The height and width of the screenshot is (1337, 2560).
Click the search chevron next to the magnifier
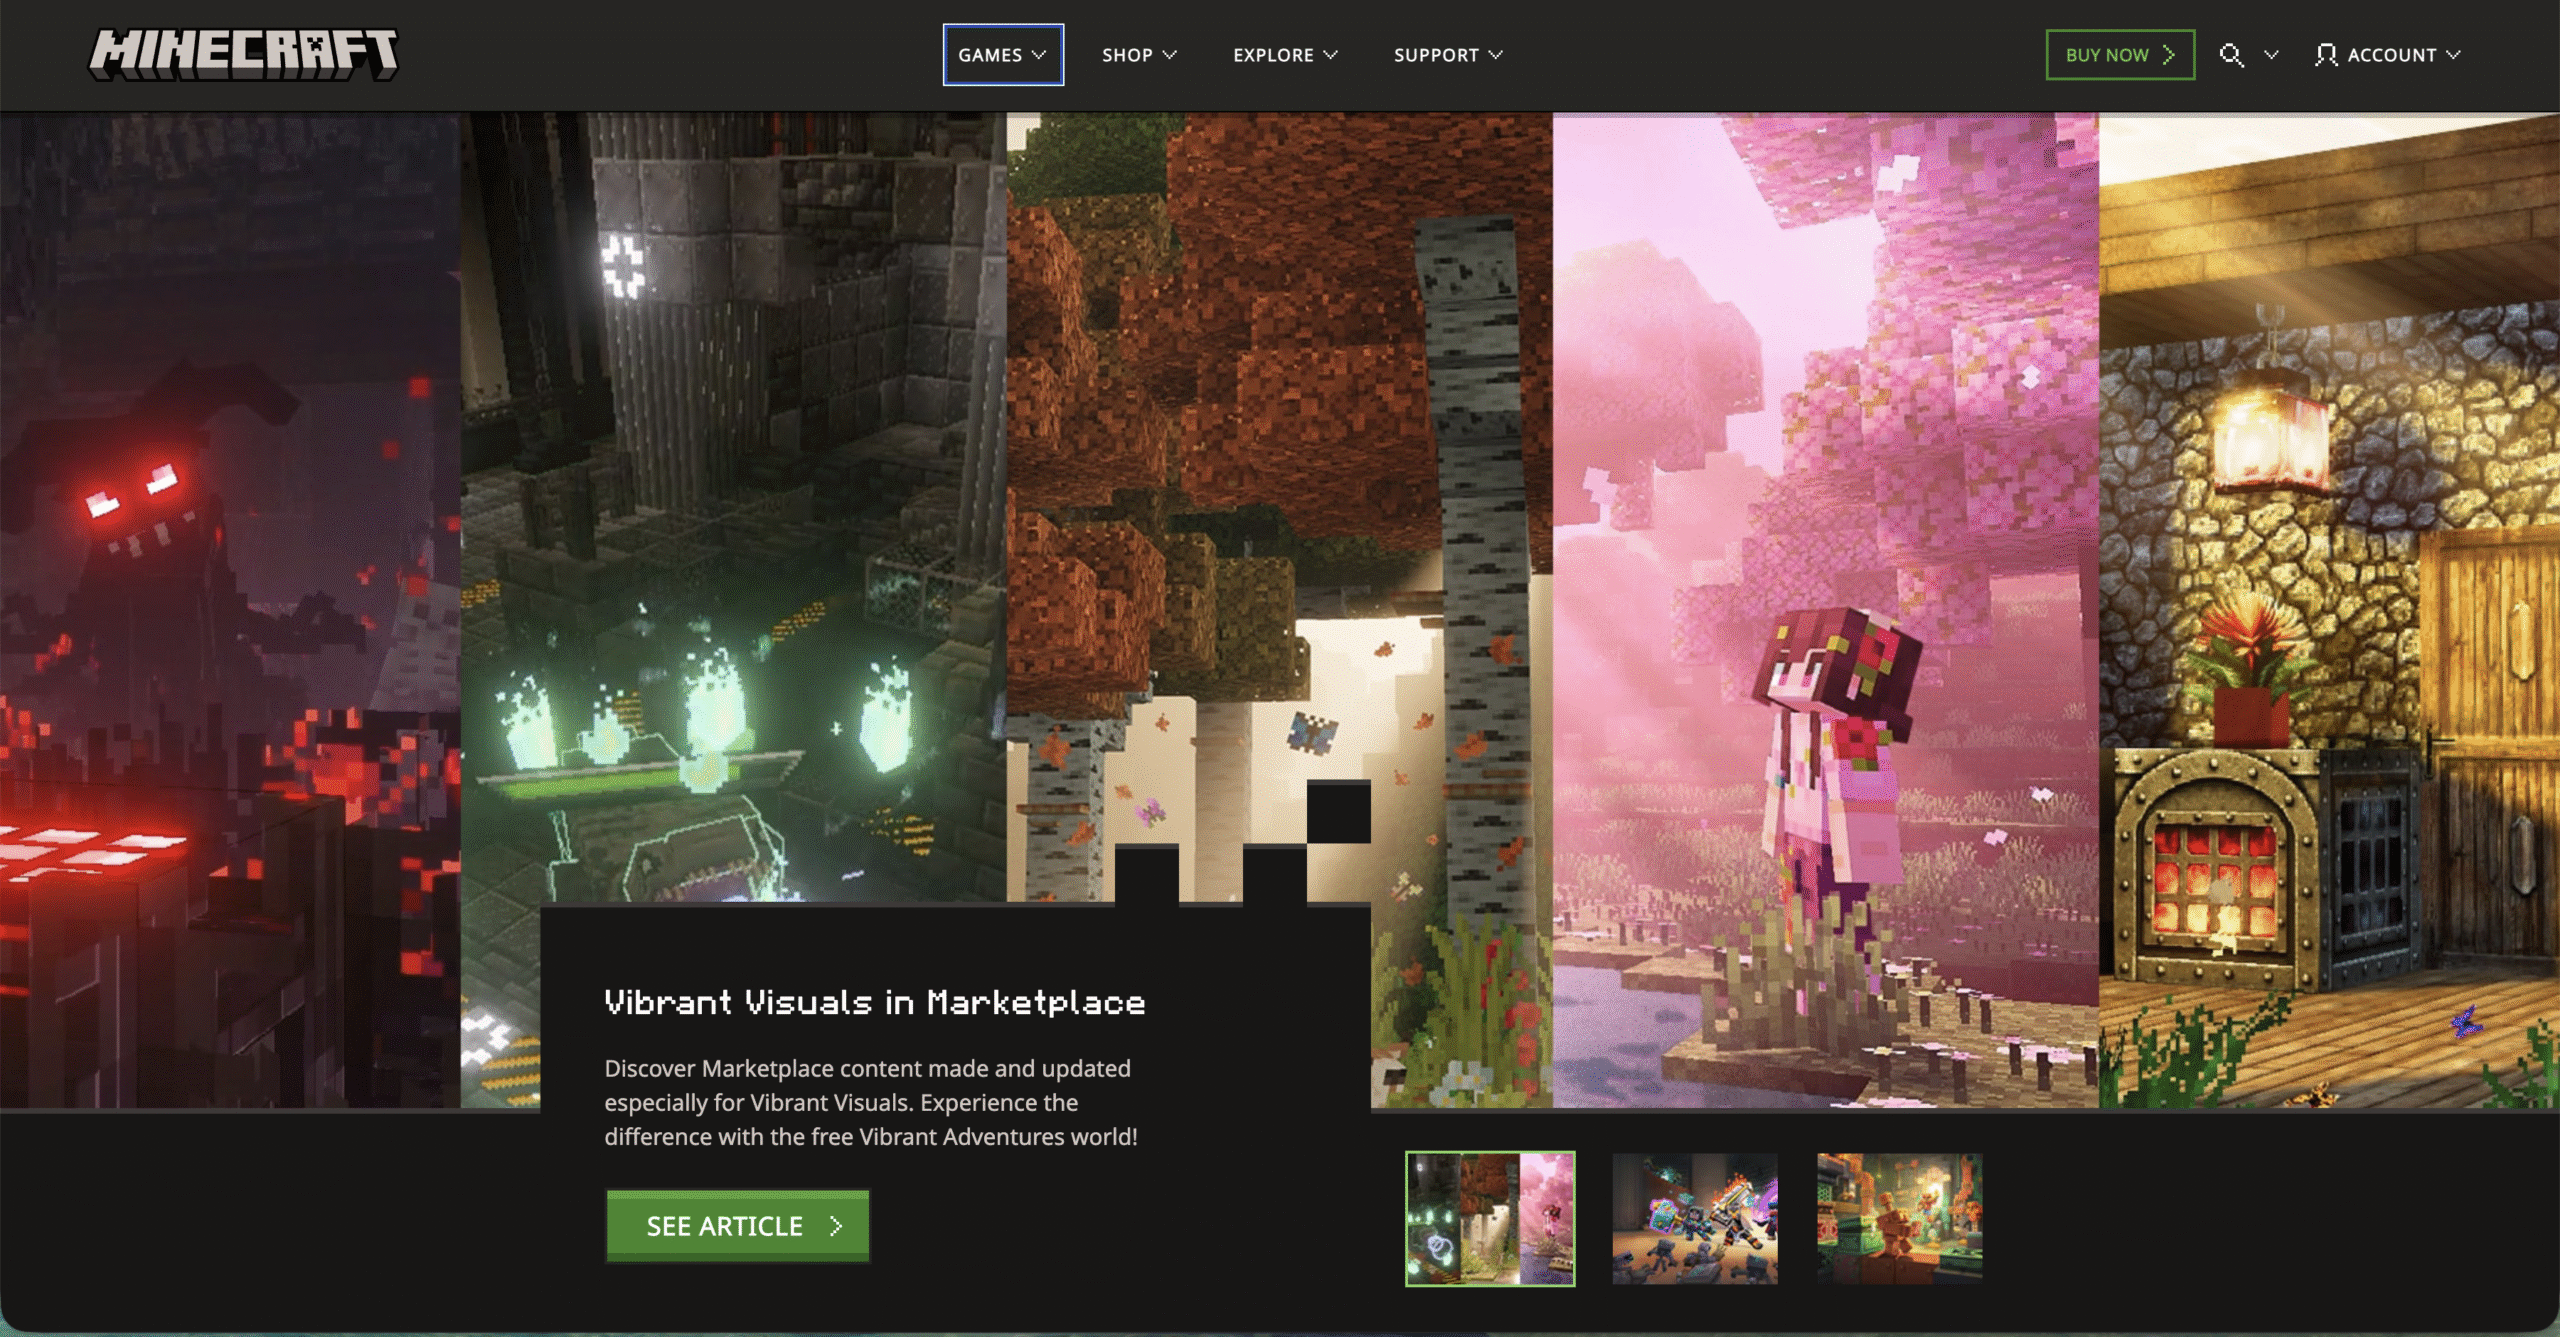coord(2271,57)
